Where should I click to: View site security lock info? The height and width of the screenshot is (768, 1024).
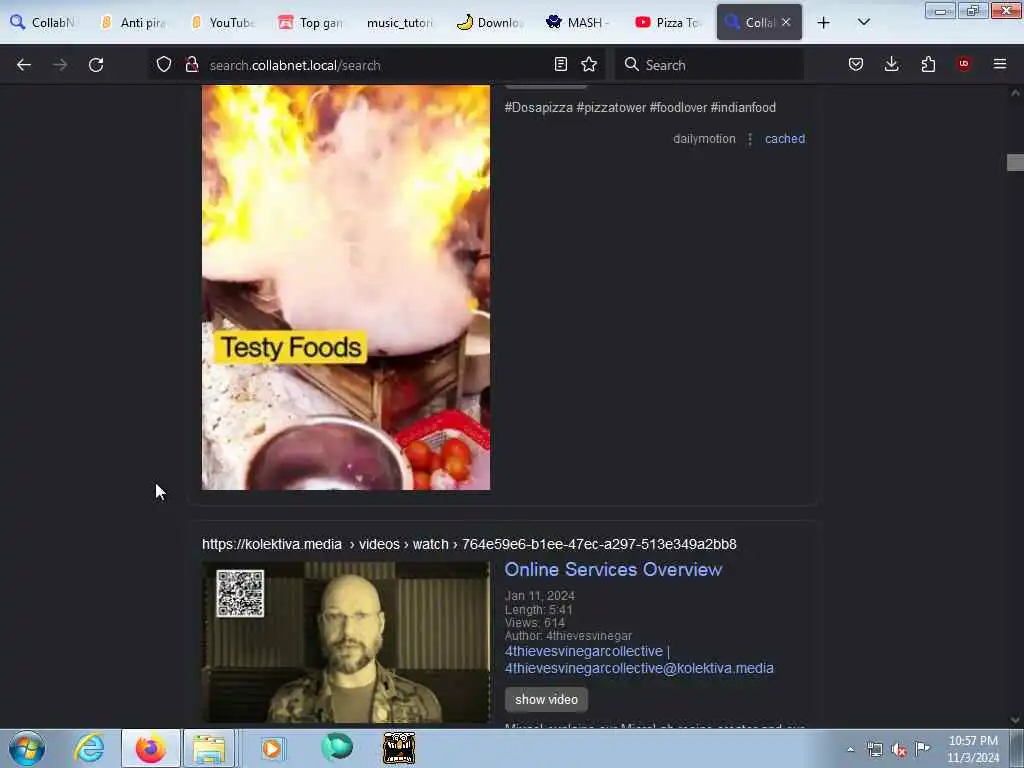tap(191, 64)
